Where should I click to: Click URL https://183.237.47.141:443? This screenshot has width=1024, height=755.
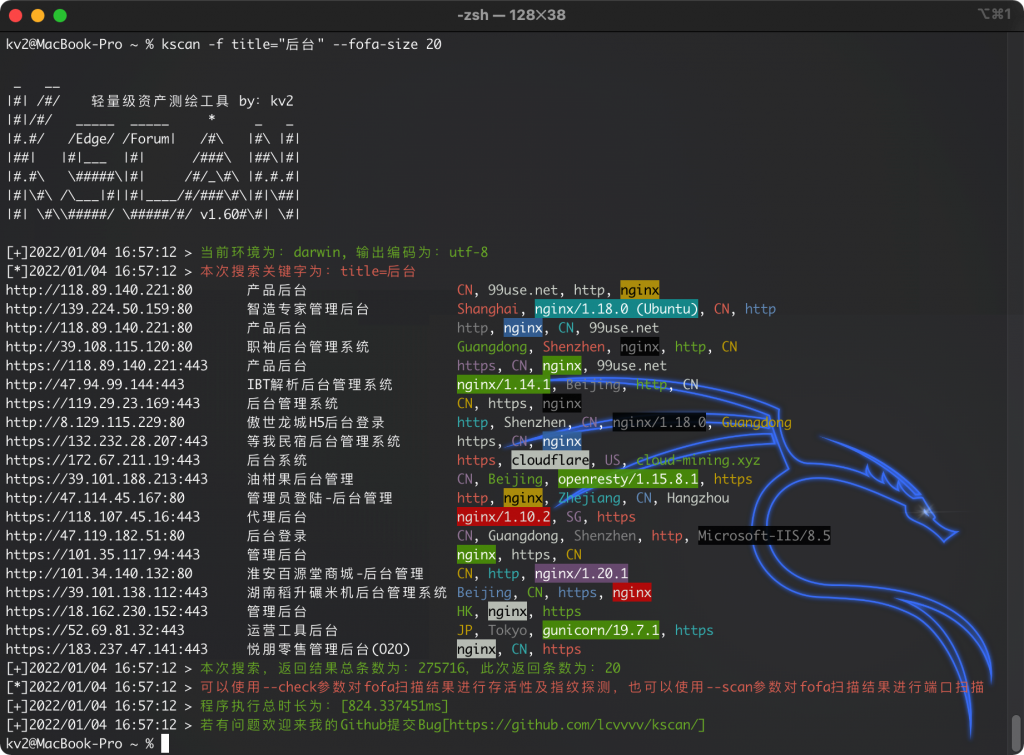(x=107, y=650)
